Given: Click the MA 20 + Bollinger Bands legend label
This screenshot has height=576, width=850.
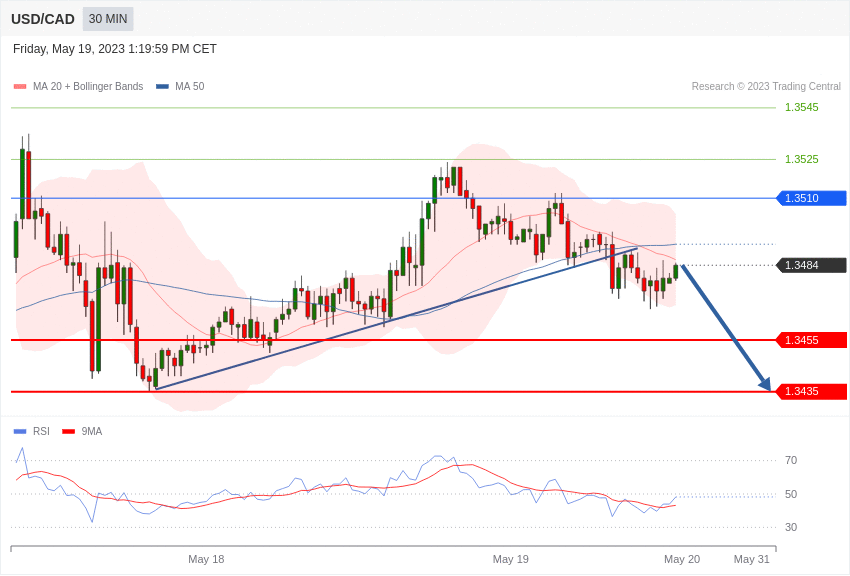Looking at the screenshot, I should 88,86.
